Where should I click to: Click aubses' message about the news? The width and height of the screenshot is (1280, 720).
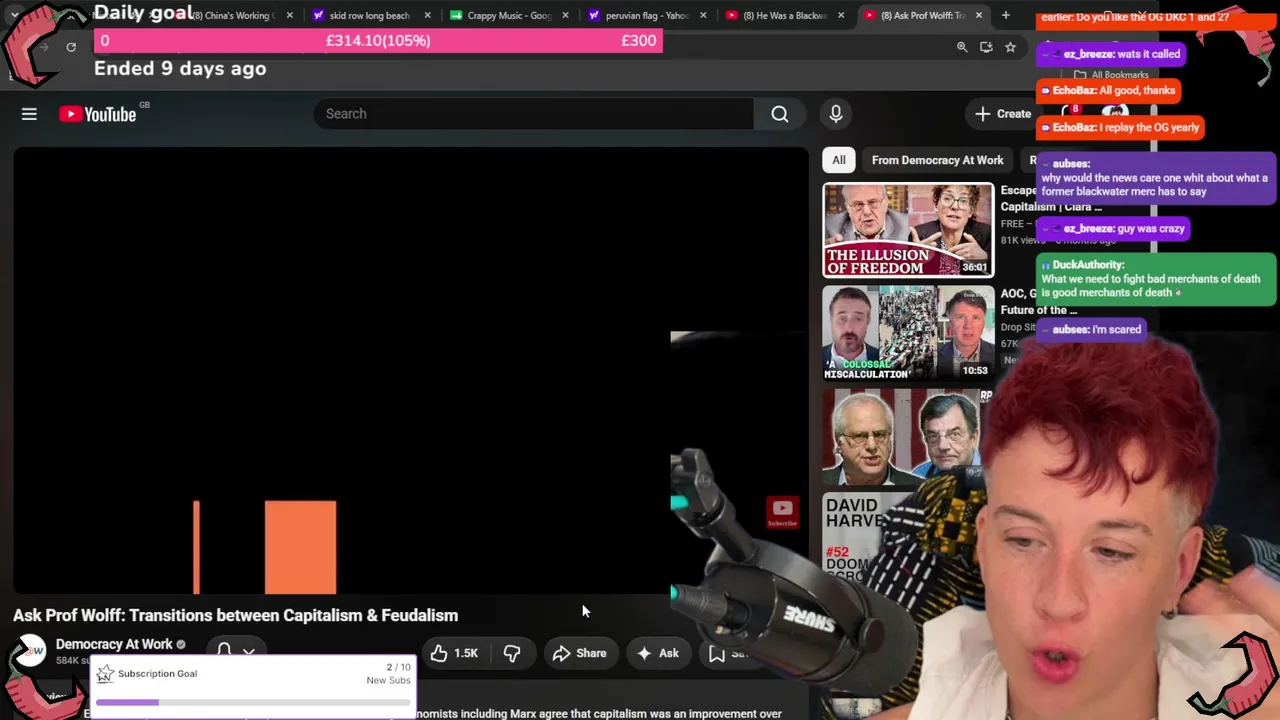click(x=1155, y=177)
